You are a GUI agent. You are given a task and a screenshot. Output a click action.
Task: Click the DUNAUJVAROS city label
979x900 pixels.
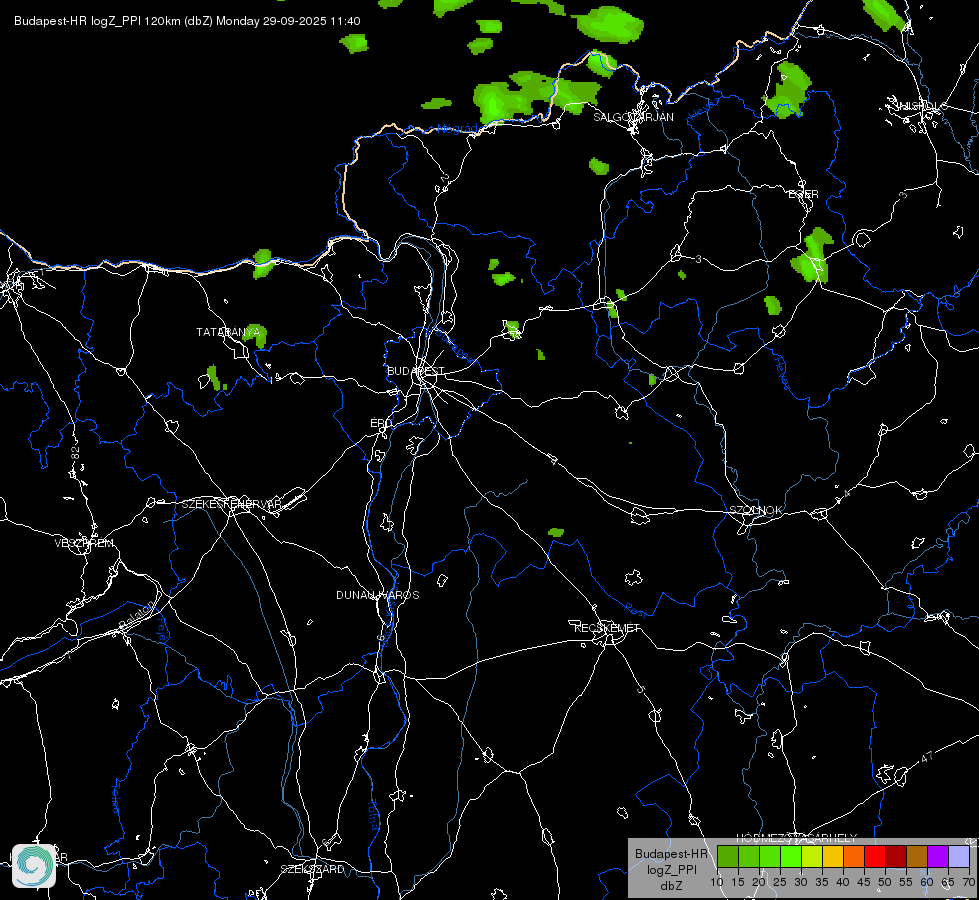point(378,595)
